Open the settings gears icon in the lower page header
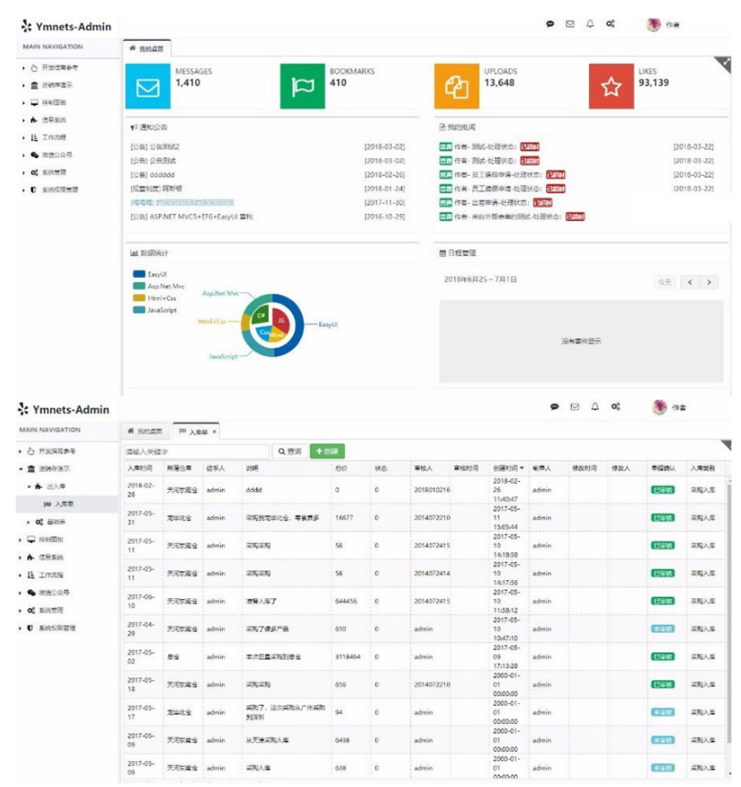Viewport: 741px width, 787px height. (x=617, y=407)
